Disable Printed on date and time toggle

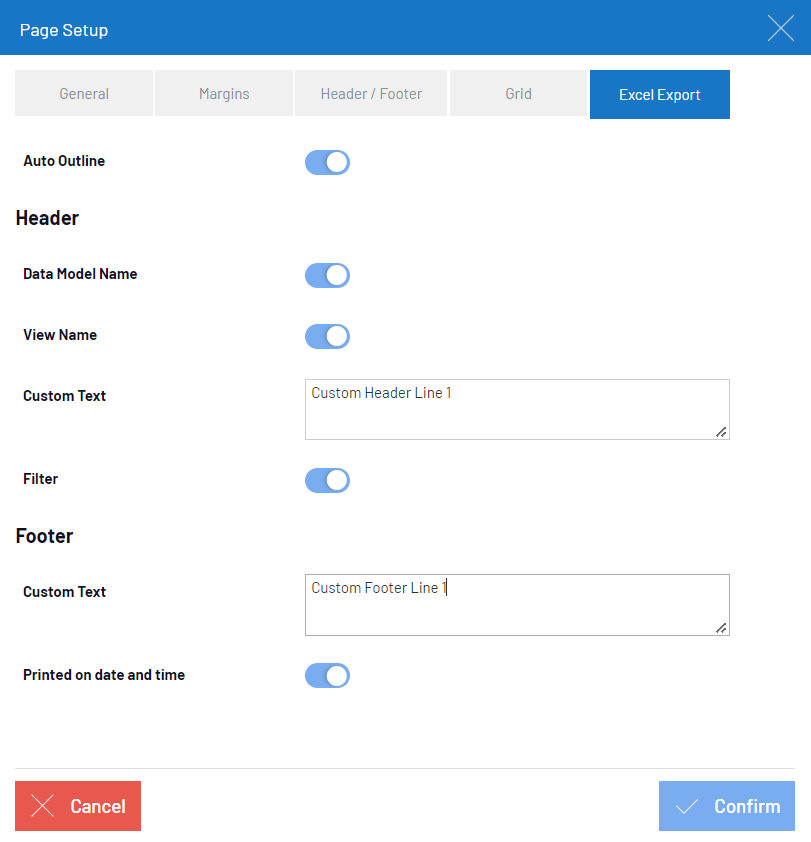(327, 676)
